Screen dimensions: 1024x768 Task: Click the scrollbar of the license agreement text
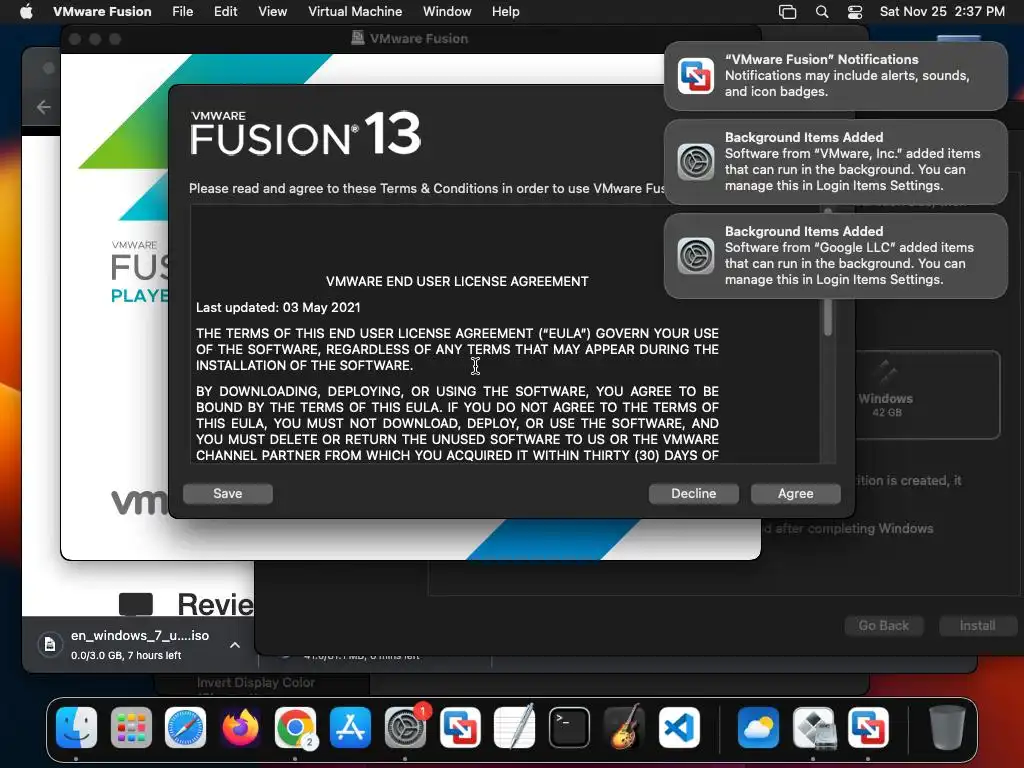(828, 318)
